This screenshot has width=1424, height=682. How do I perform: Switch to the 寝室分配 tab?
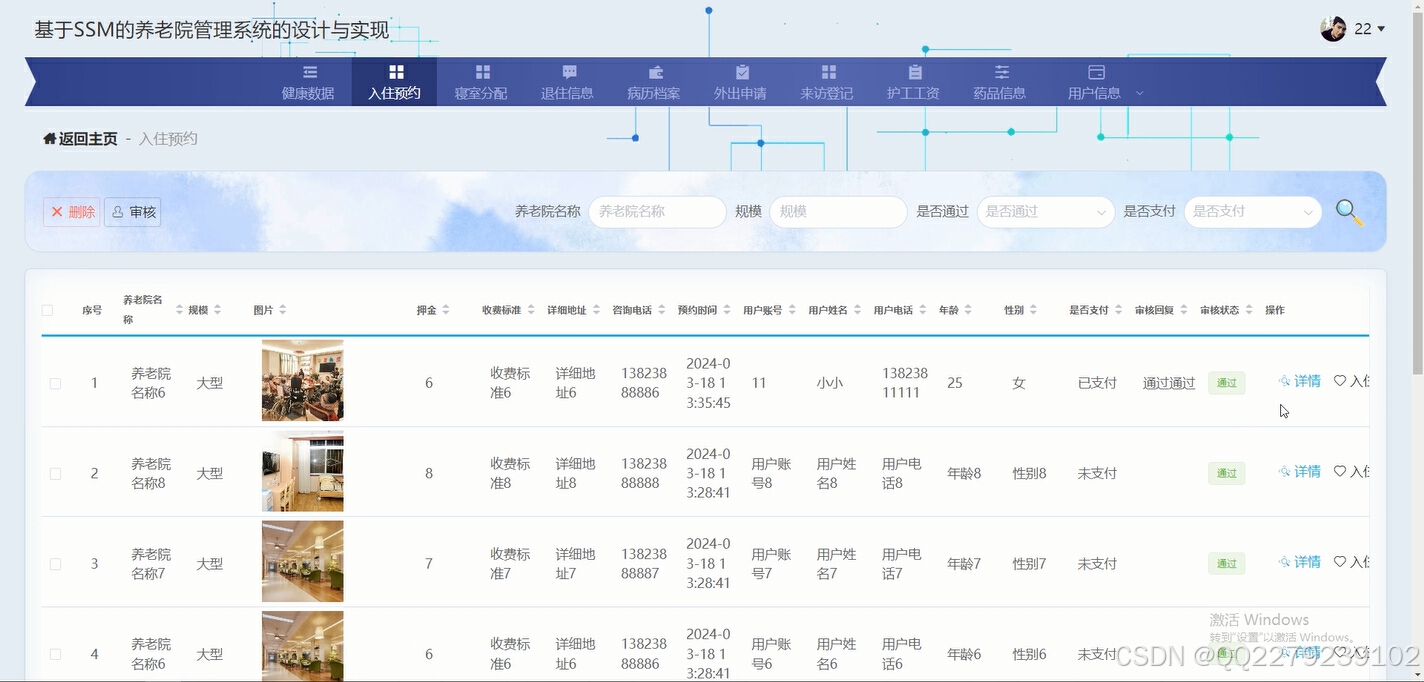click(x=481, y=82)
